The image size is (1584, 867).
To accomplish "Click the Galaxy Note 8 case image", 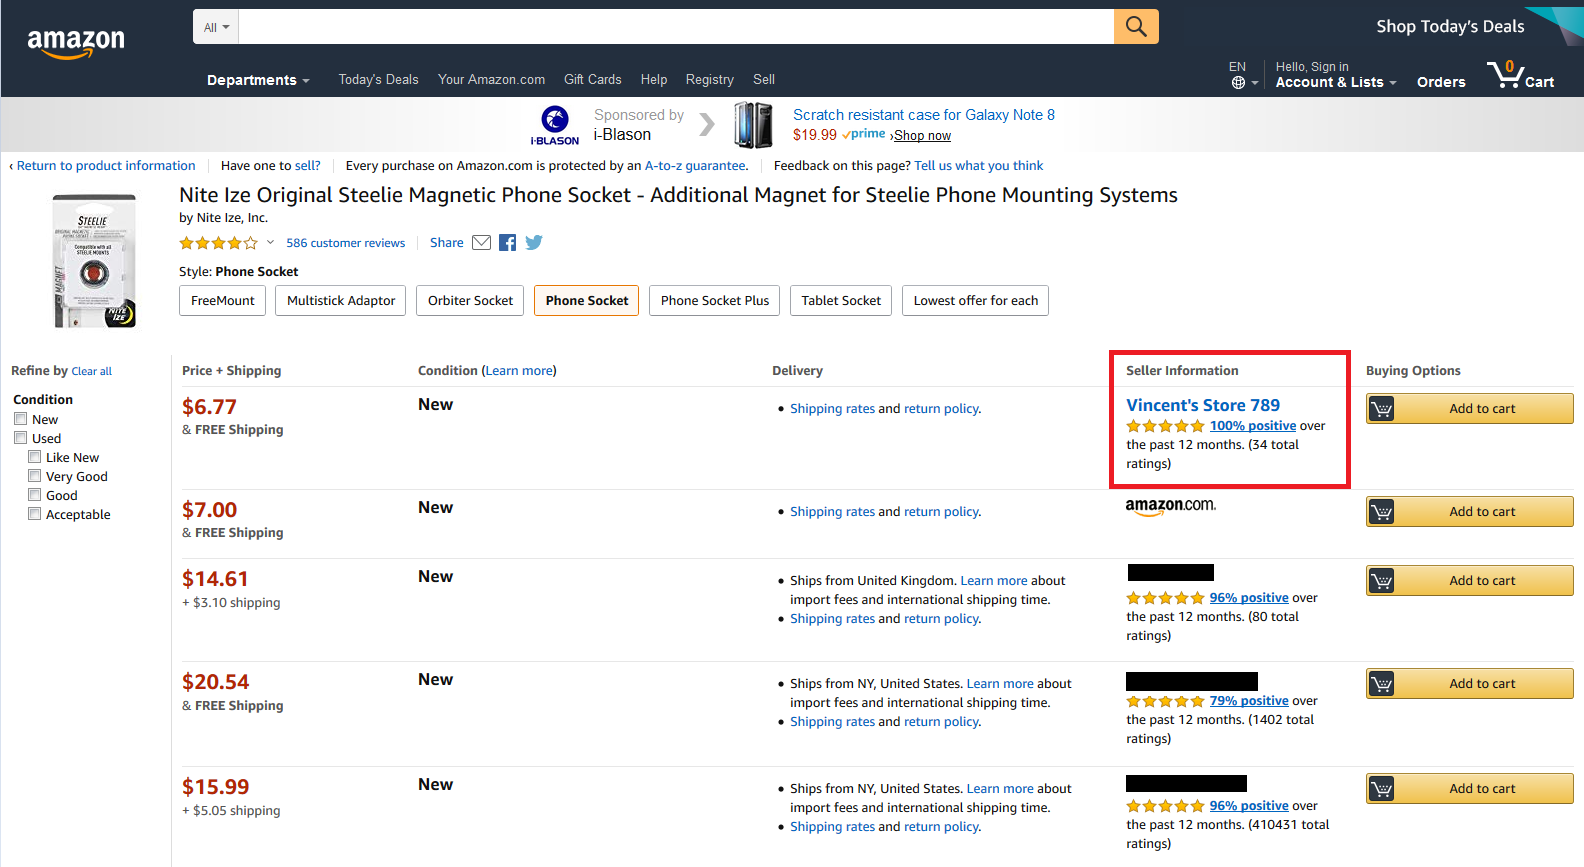I will pyautogui.click(x=754, y=125).
